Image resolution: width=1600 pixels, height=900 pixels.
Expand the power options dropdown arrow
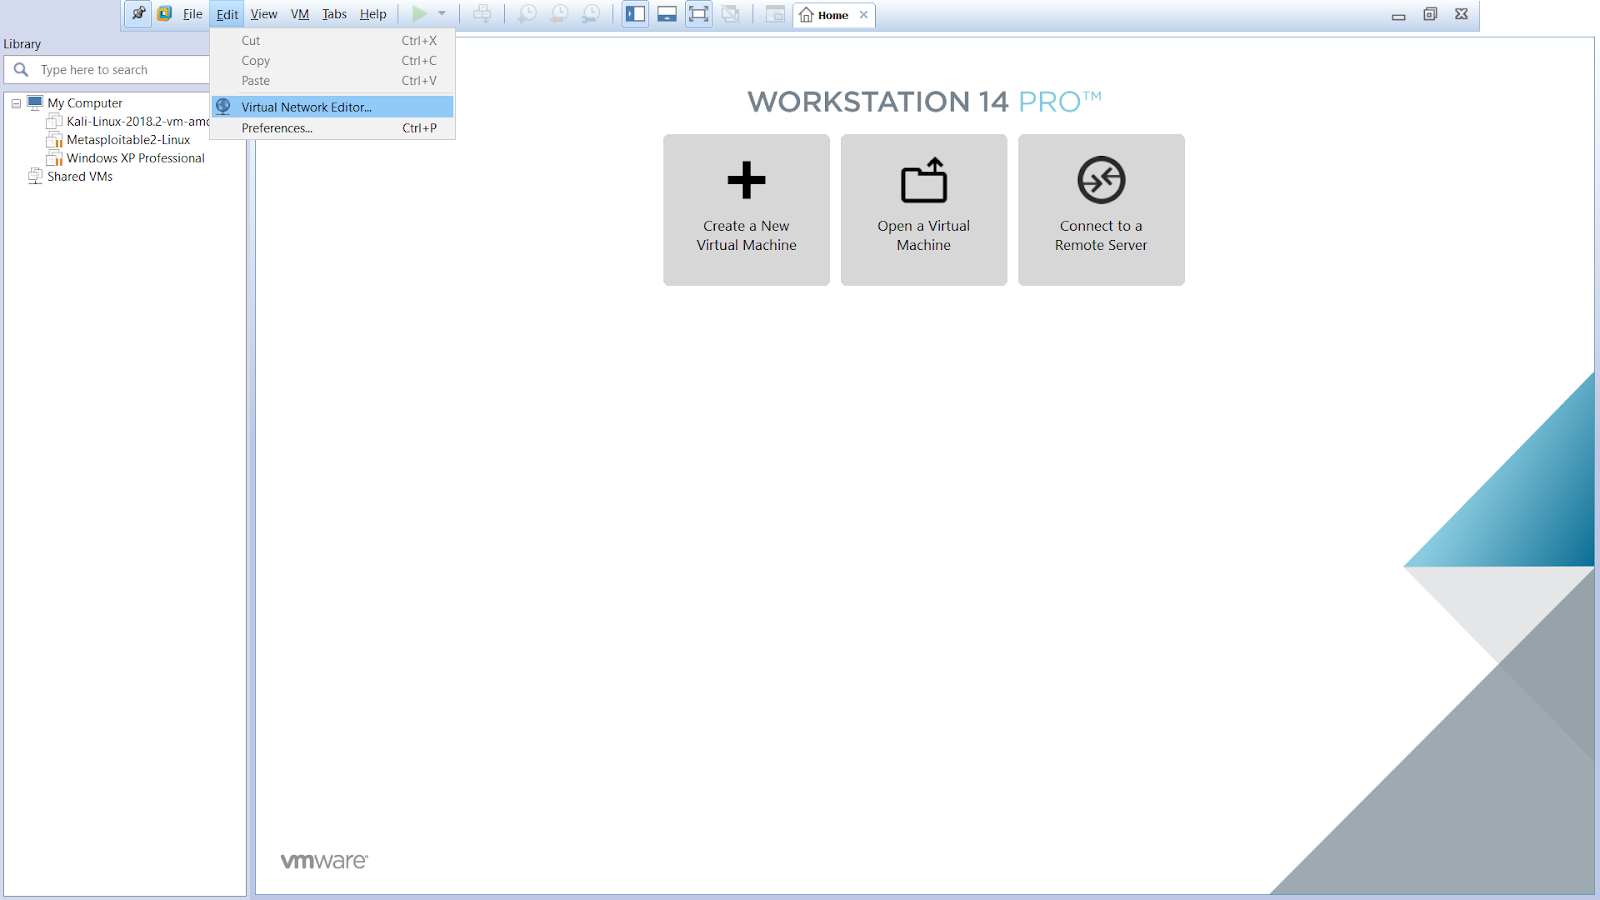click(442, 14)
